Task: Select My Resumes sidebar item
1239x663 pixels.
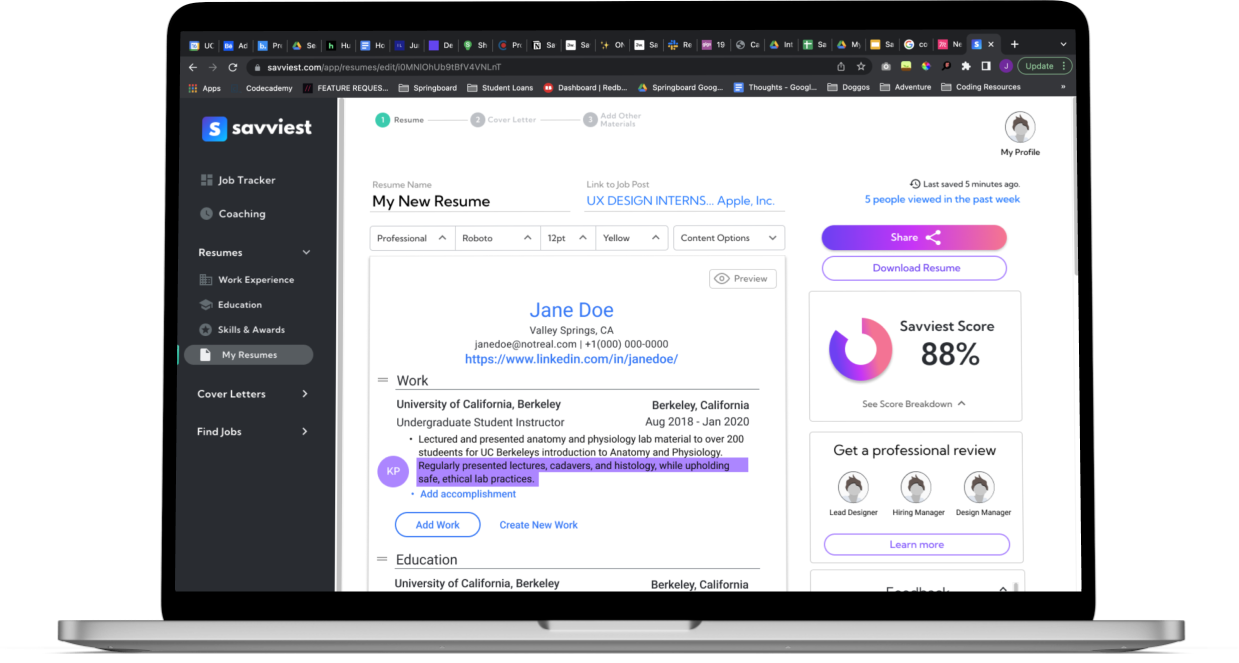Action: pos(248,355)
